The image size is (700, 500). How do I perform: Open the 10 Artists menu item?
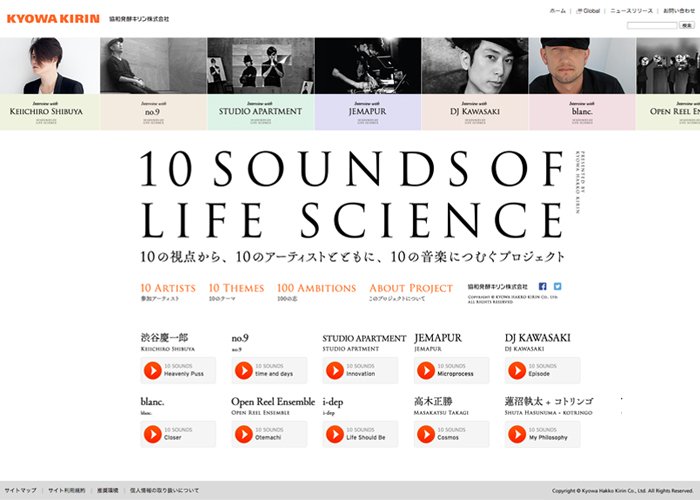tap(168, 292)
